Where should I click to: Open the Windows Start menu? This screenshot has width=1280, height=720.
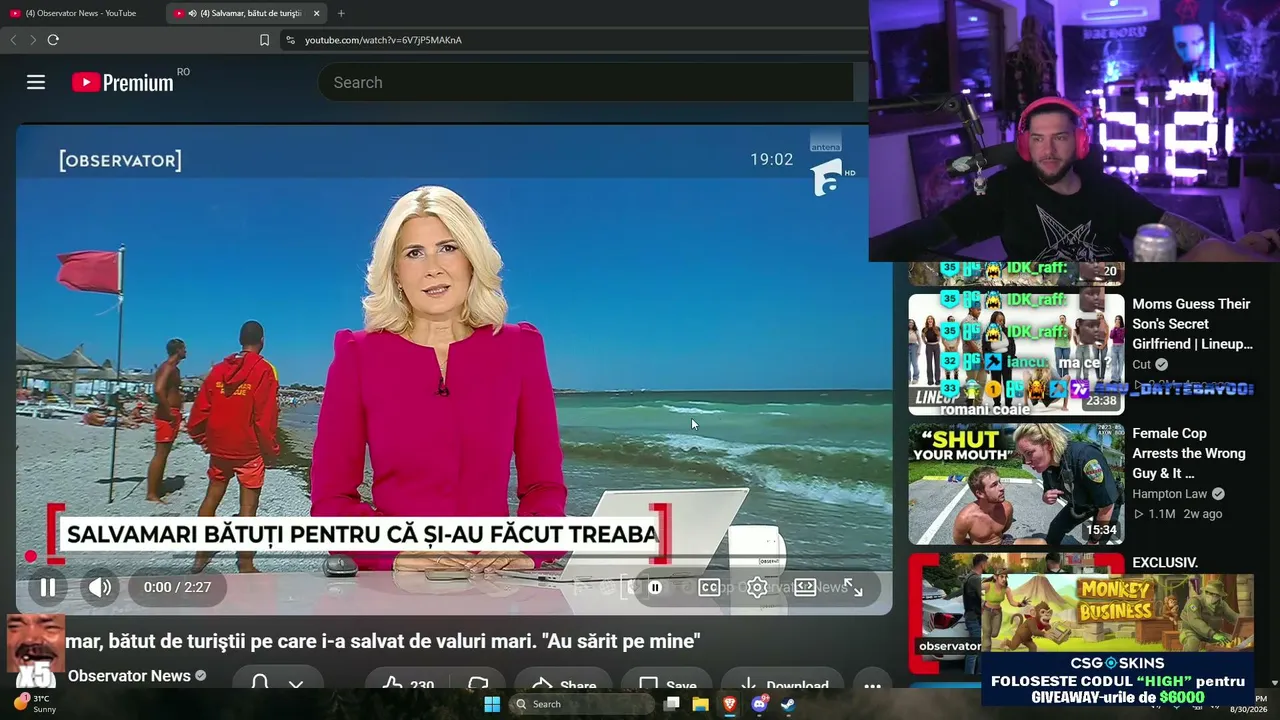[492, 704]
